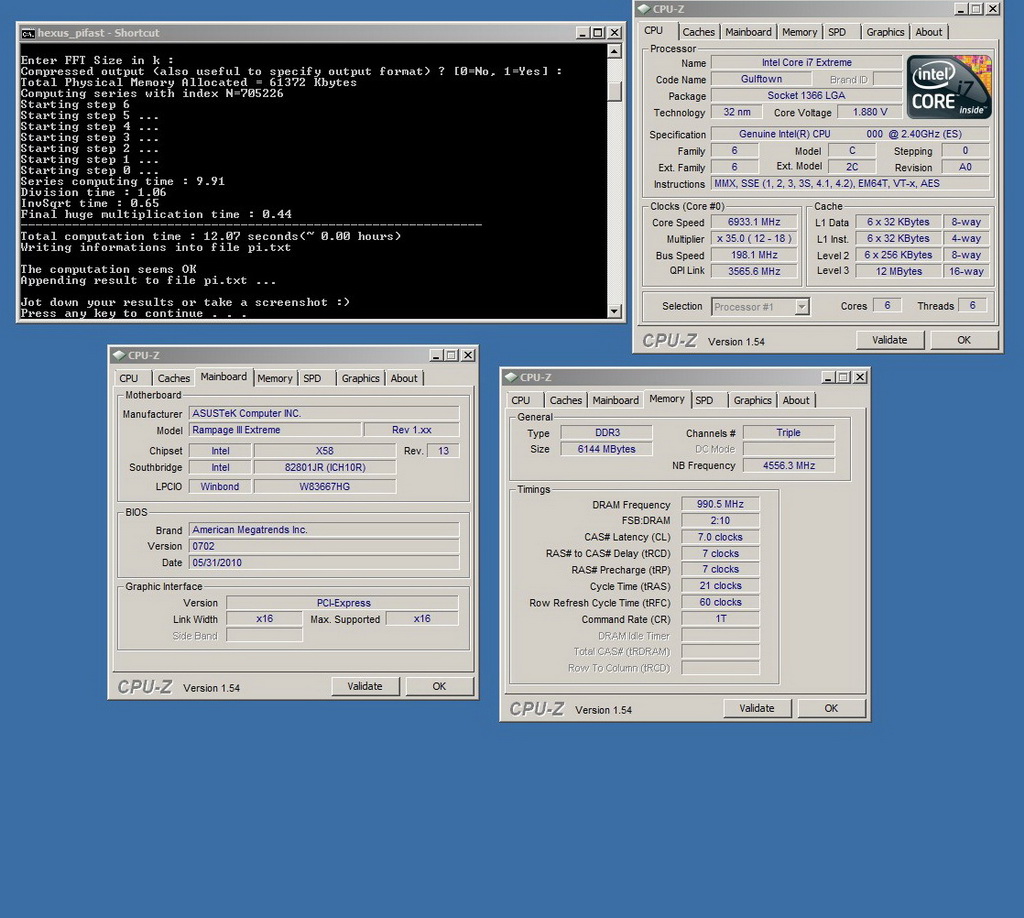
Task: Go to About tab in Memory window
Action: (x=795, y=400)
